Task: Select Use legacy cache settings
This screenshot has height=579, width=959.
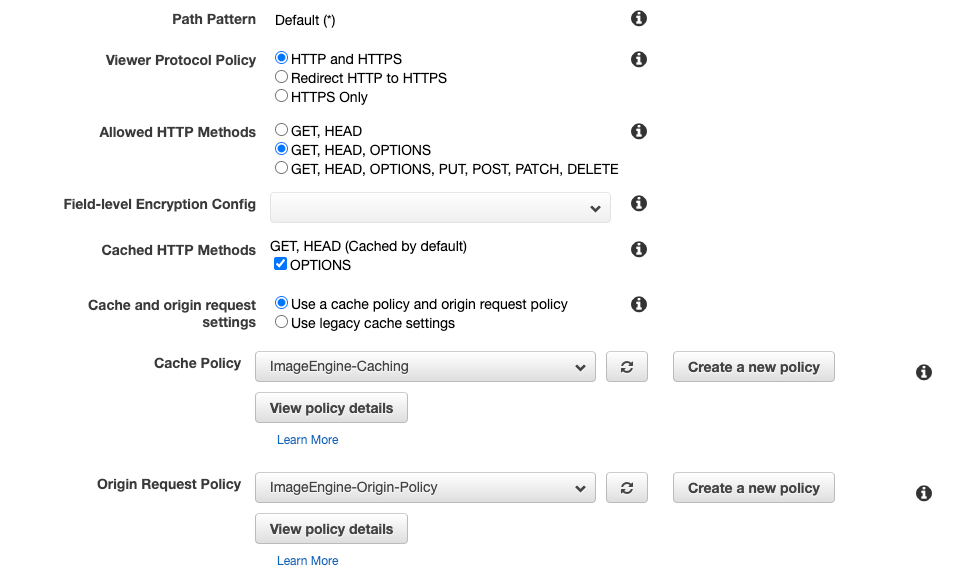Action: coord(281,322)
